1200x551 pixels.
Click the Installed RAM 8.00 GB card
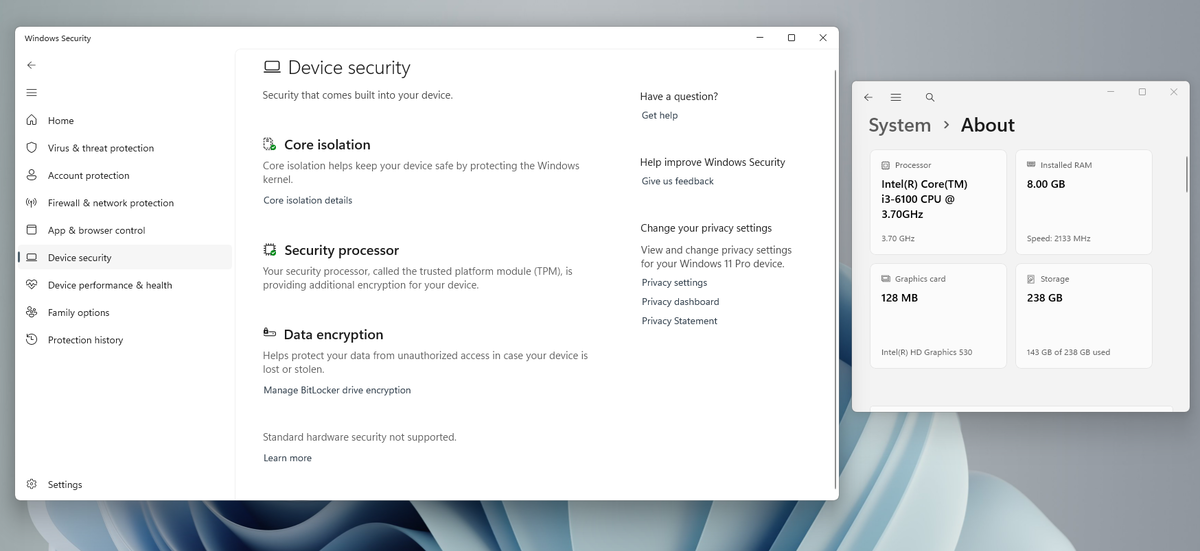[x=1084, y=203]
